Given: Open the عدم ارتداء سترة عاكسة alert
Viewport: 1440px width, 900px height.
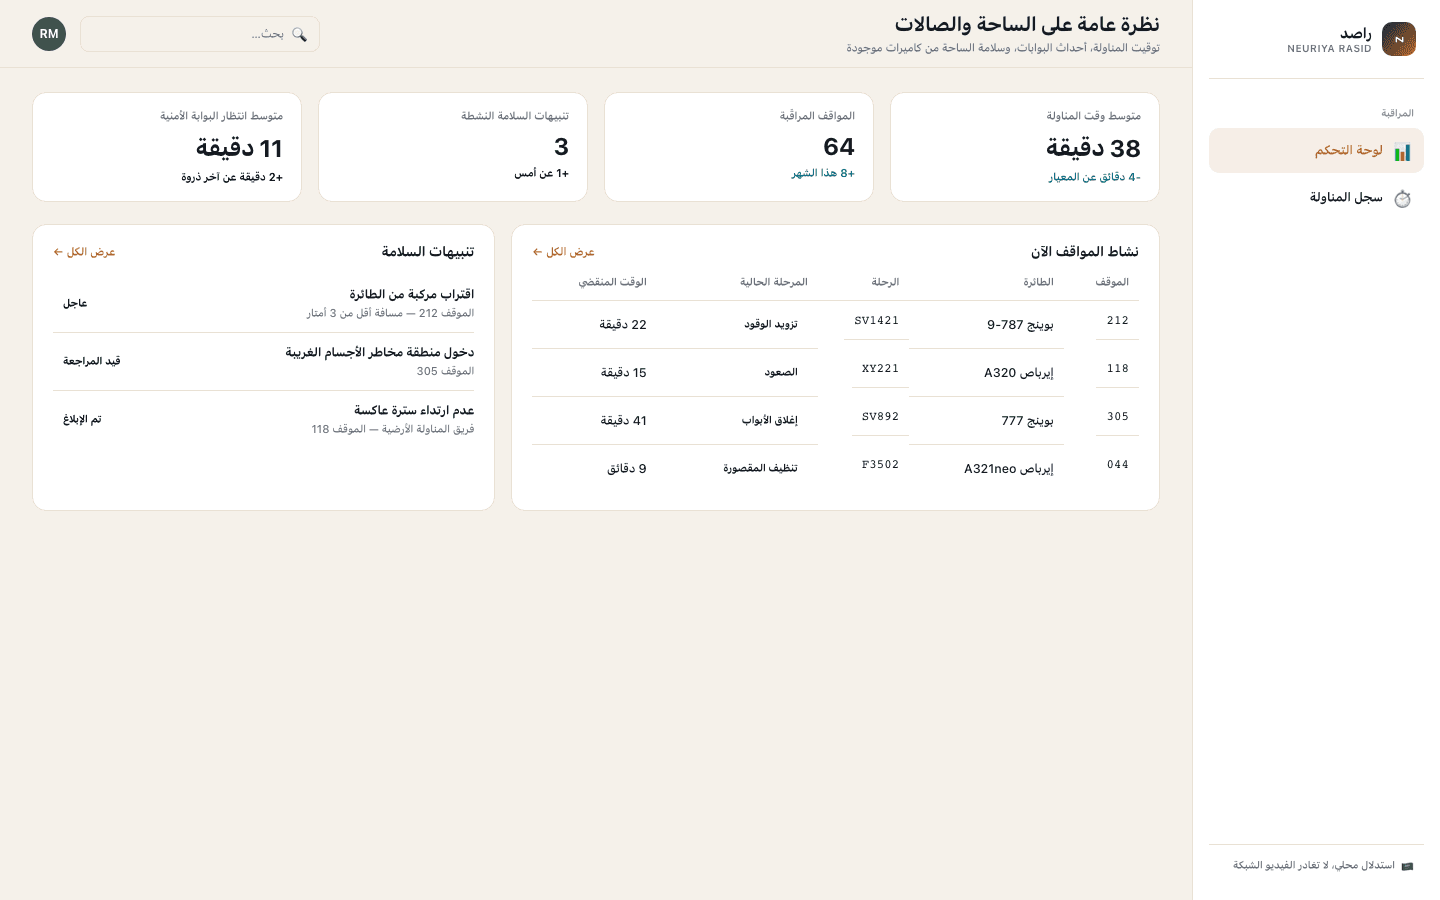Looking at the screenshot, I should 264,419.
